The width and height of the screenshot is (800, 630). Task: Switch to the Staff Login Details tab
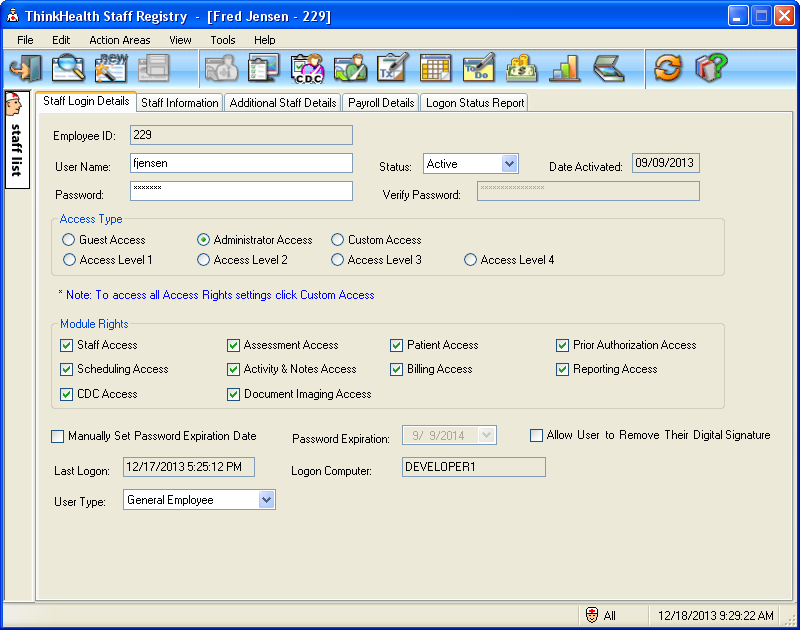click(86, 101)
